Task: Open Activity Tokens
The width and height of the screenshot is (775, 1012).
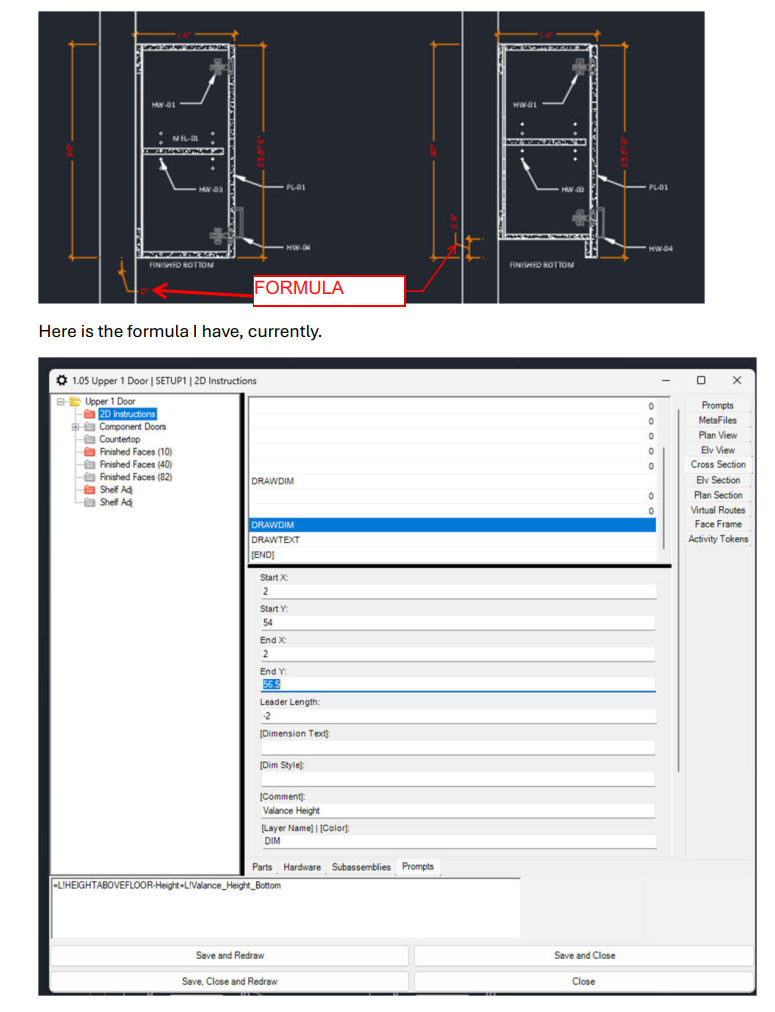Action: 718,539
